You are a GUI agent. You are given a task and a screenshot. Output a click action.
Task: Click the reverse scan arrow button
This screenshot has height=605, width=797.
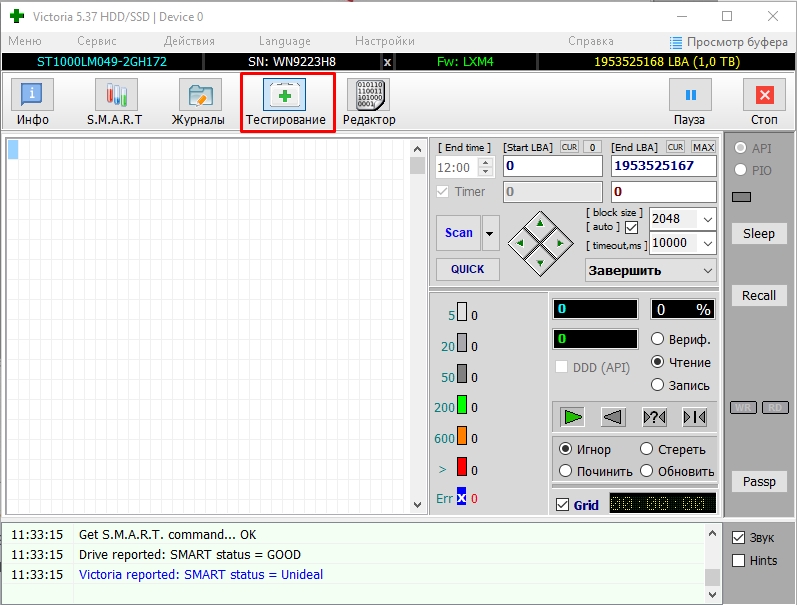[x=613, y=417]
